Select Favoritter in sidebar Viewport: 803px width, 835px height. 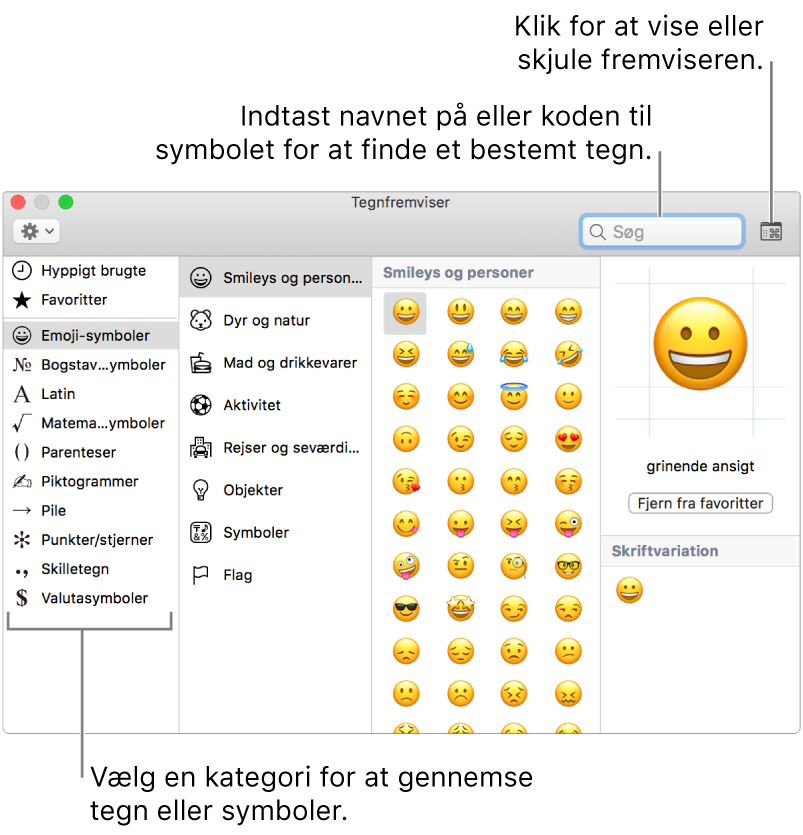click(89, 300)
